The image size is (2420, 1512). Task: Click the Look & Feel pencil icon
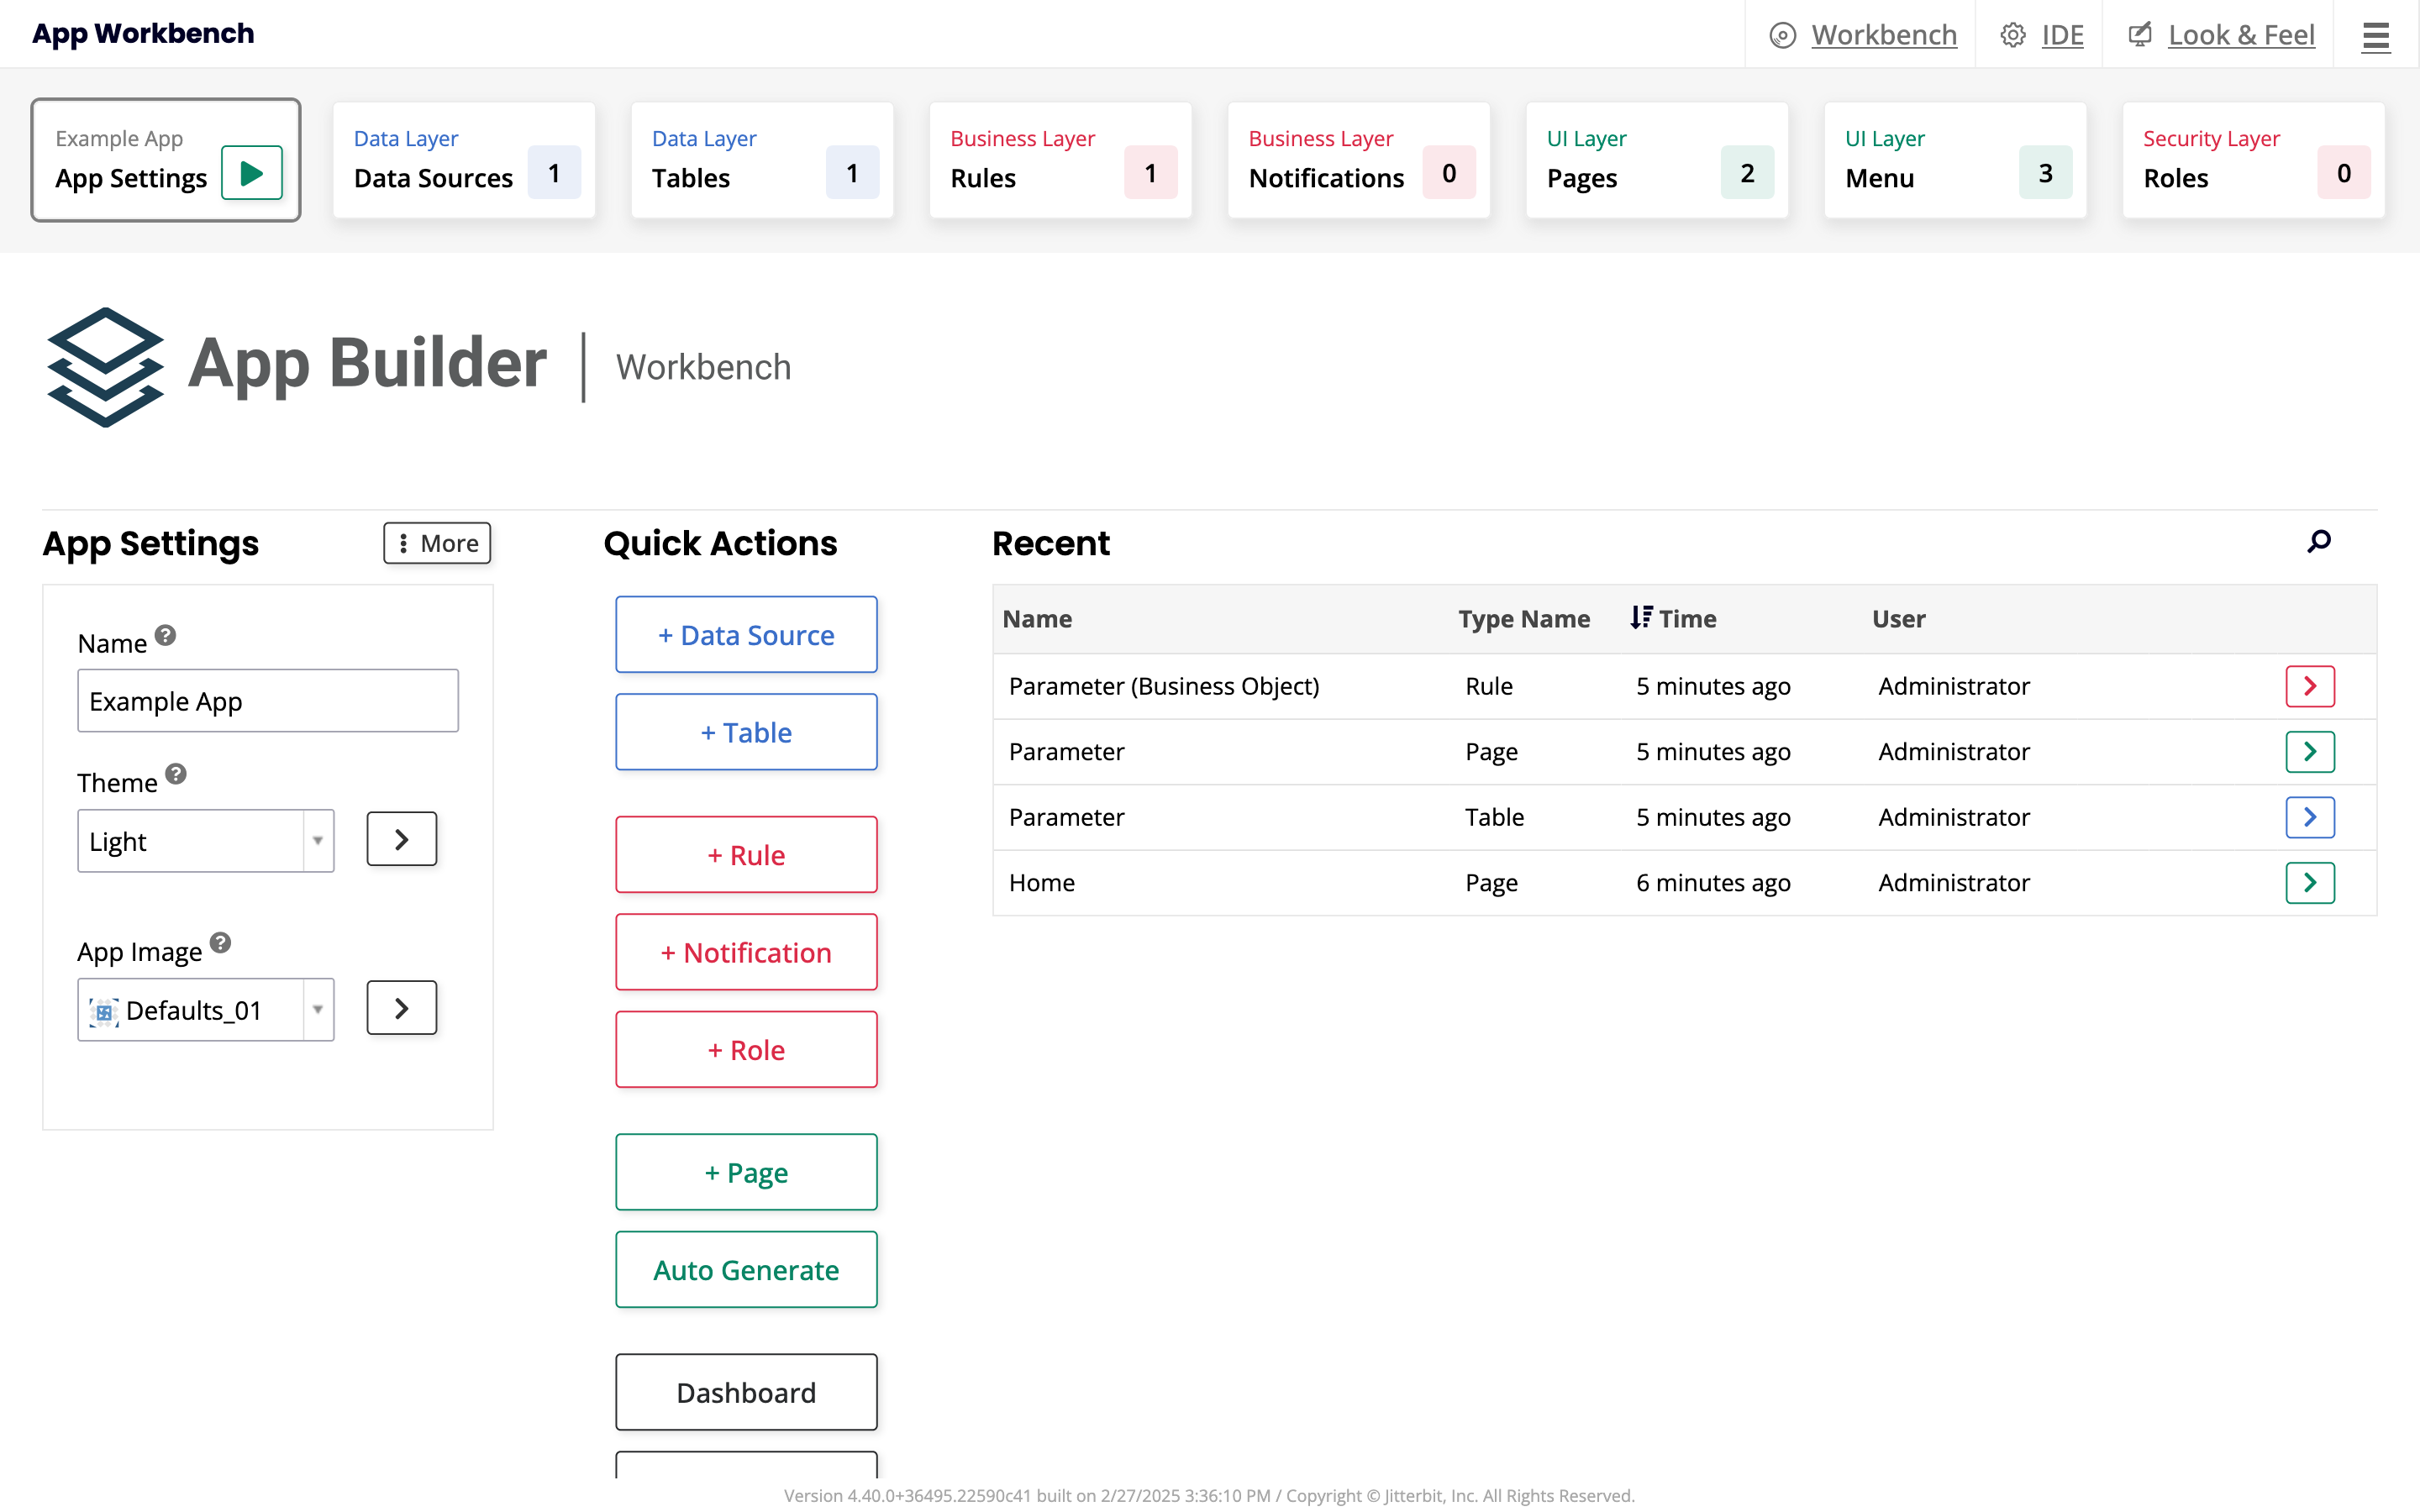tap(2140, 34)
